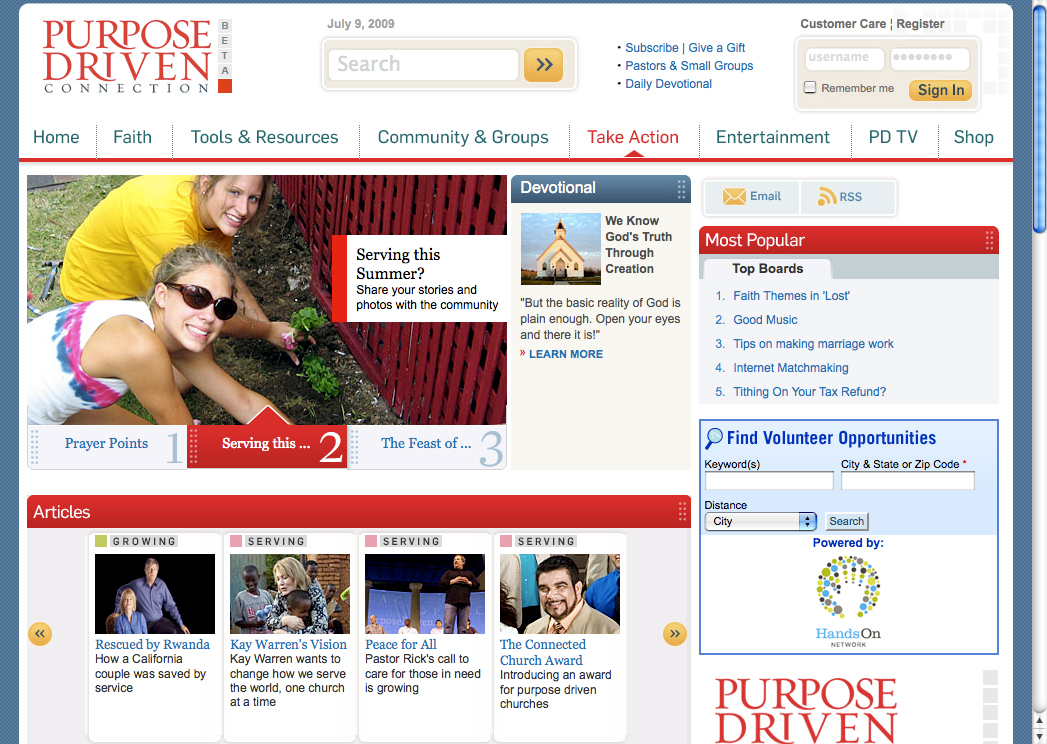Select the Serving this... slide 2 tab
Screen dimensions: 1047x744
(x=267, y=447)
